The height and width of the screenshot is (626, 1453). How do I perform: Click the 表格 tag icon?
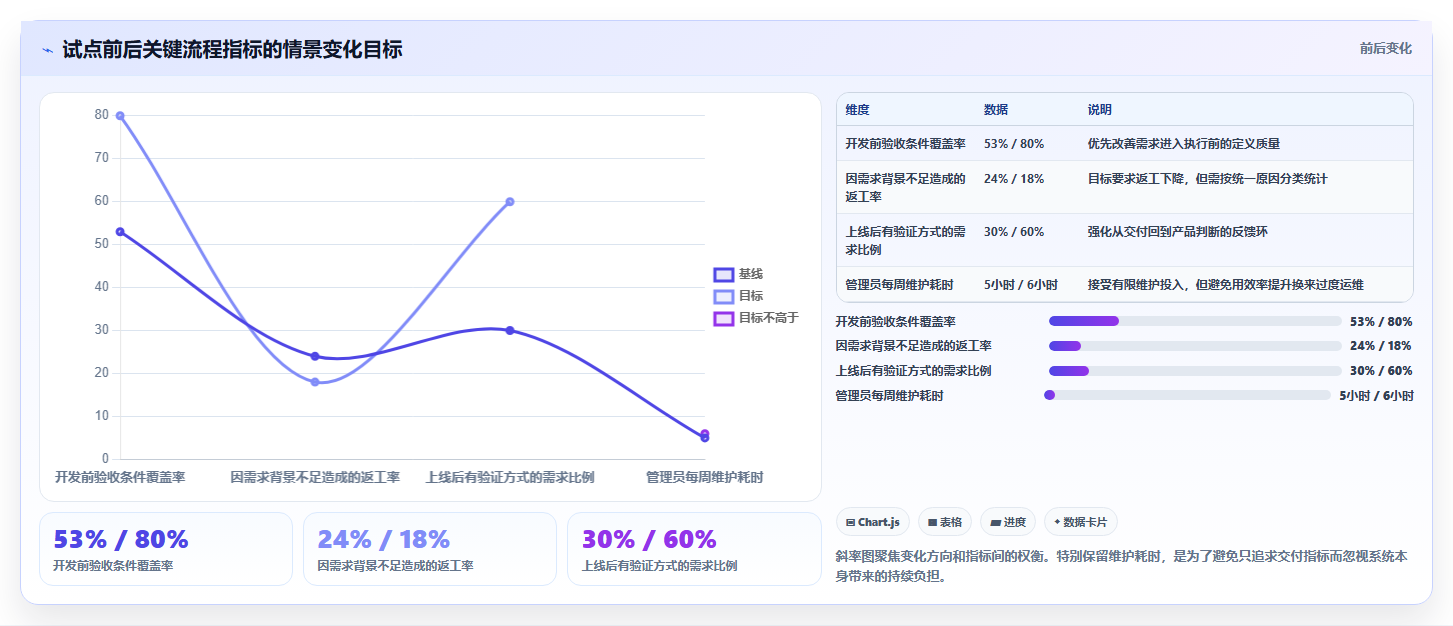pyautogui.click(x=932, y=522)
